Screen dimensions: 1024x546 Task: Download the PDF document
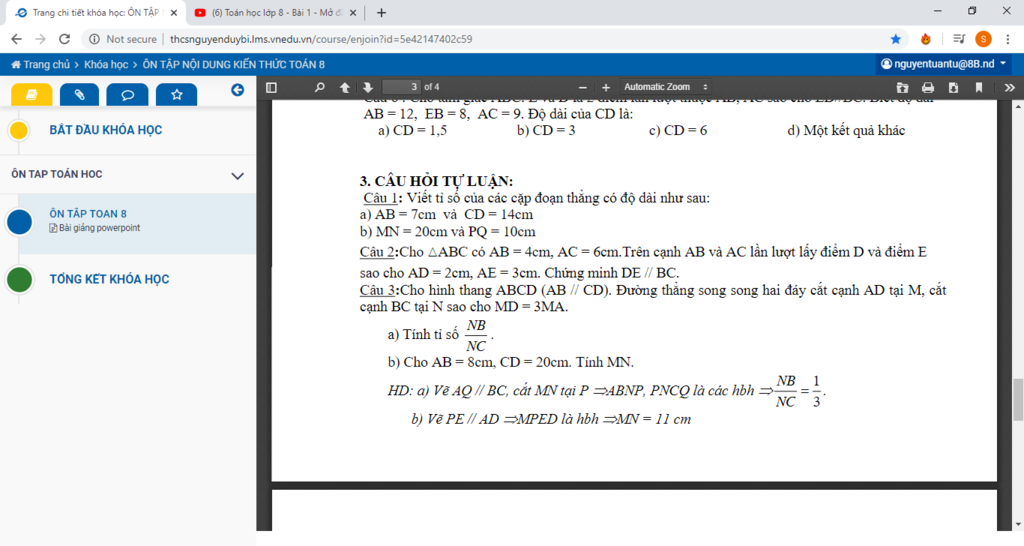953,87
